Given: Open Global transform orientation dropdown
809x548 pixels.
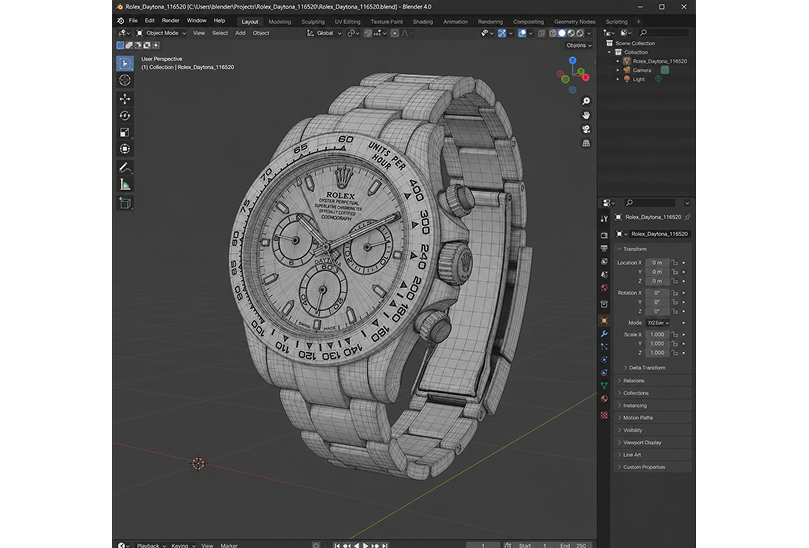Looking at the screenshot, I should click(x=325, y=33).
